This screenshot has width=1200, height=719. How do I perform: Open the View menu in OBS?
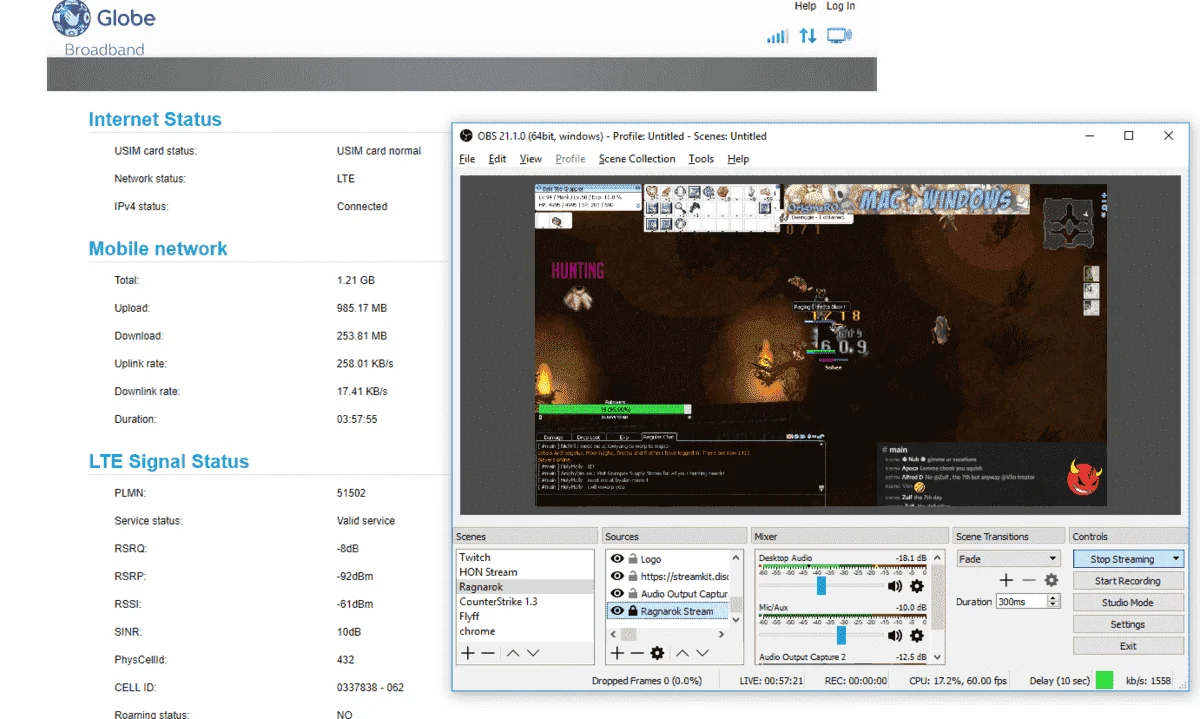pos(531,159)
